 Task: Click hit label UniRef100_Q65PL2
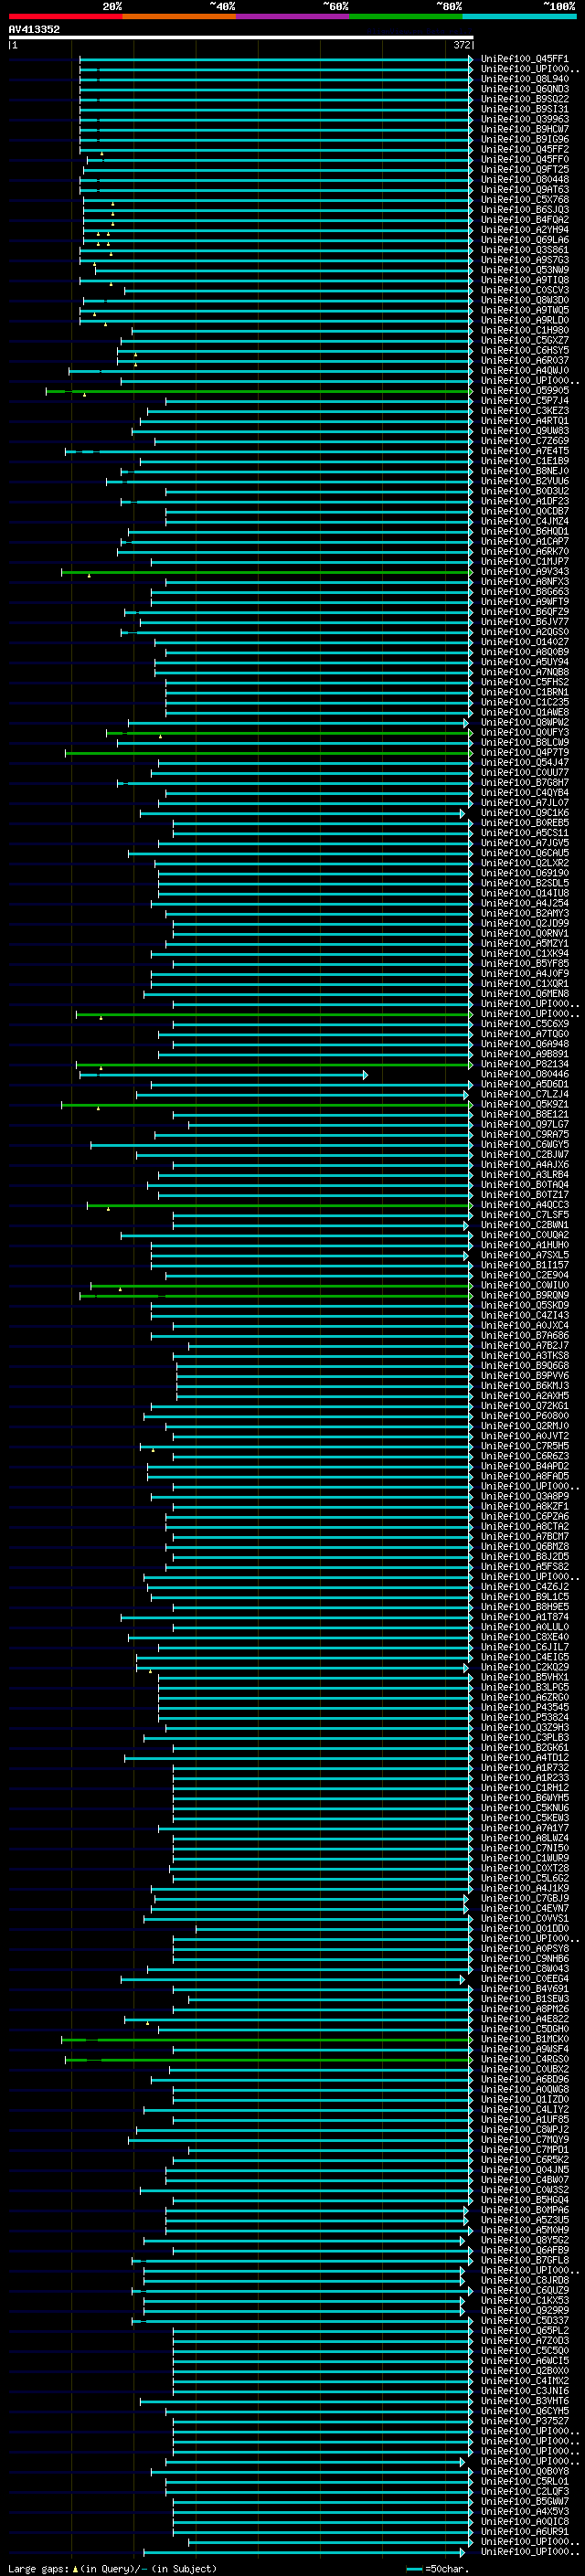tap(525, 2330)
